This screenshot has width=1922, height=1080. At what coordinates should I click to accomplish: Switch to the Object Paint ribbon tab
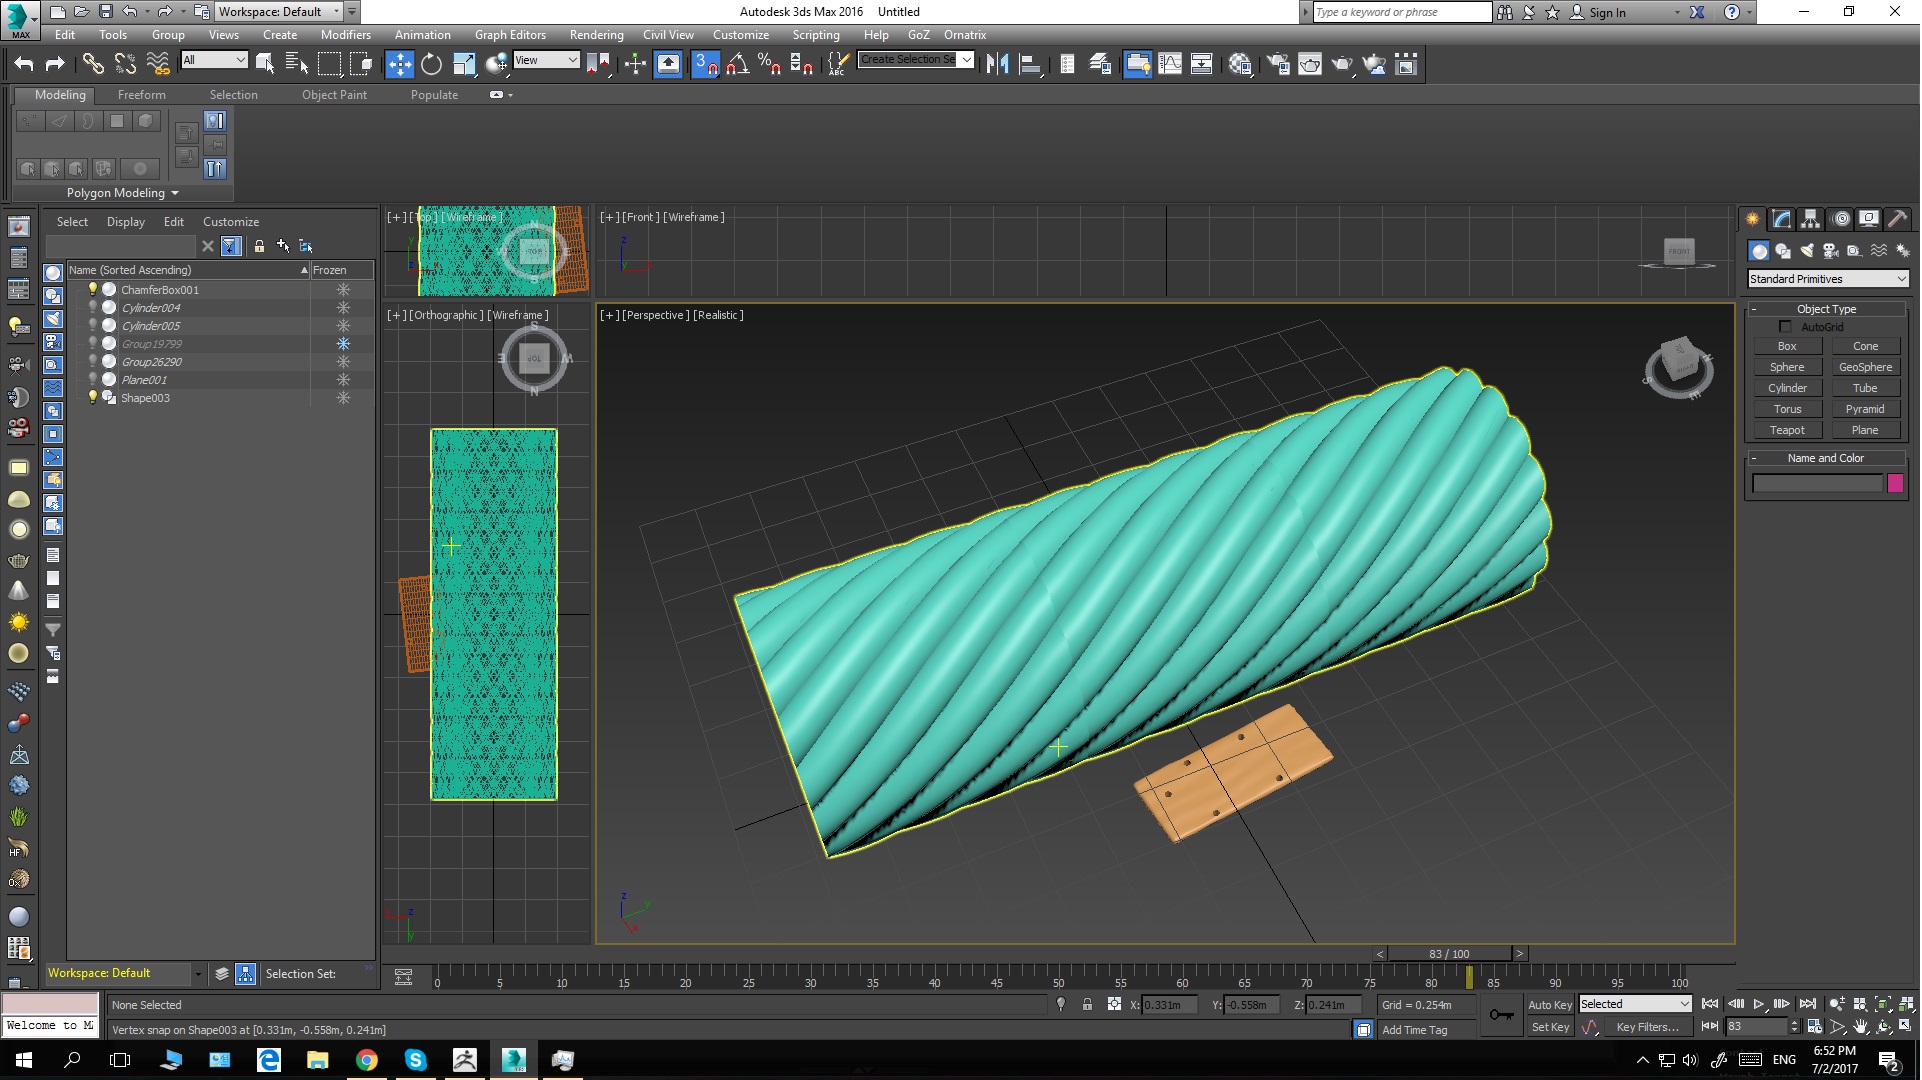click(x=334, y=95)
